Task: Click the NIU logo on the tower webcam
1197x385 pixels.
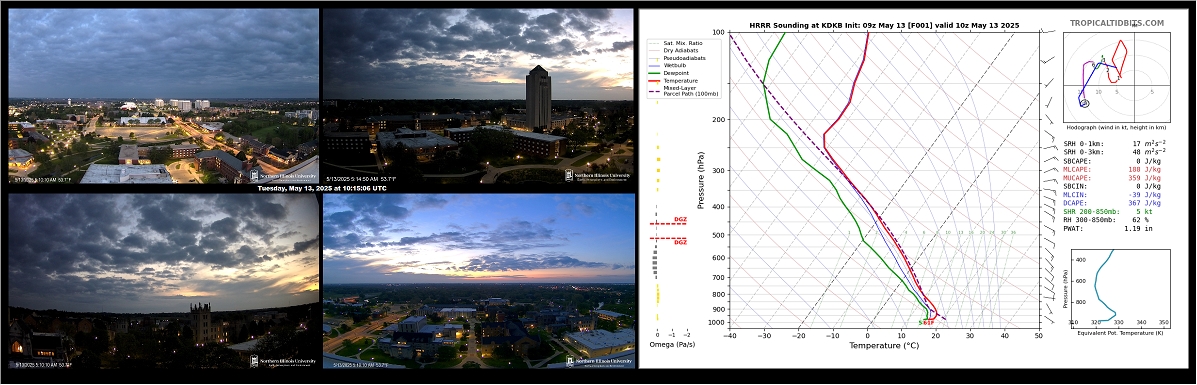Action: click(598, 176)
